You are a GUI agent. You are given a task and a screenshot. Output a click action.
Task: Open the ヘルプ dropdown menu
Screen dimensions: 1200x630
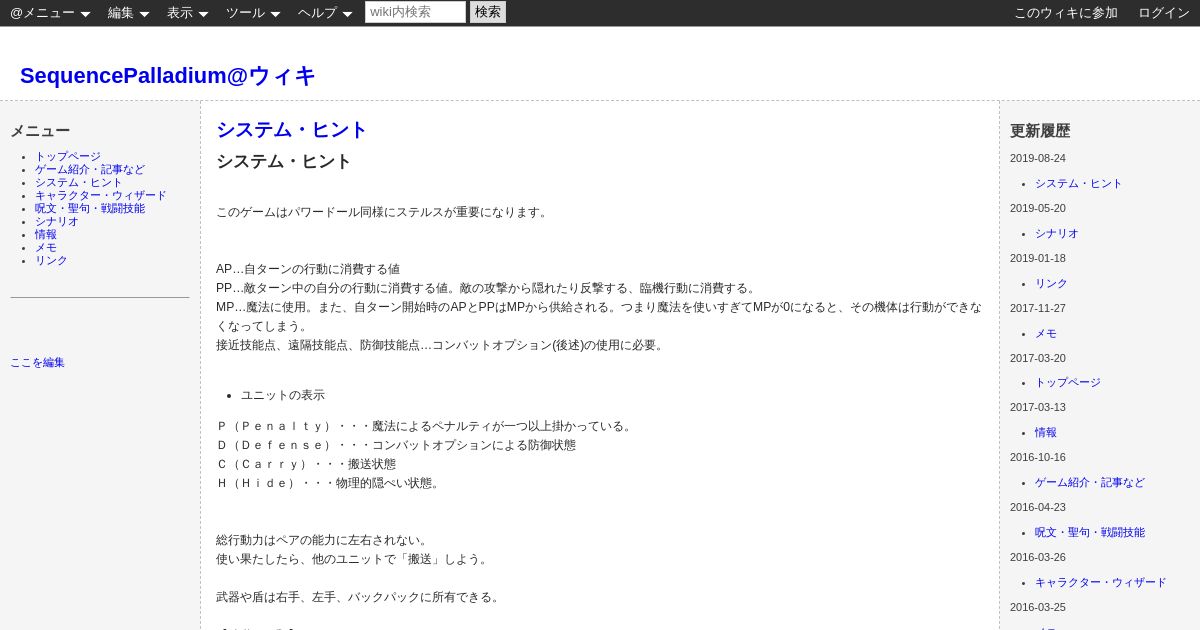point(325,13)
